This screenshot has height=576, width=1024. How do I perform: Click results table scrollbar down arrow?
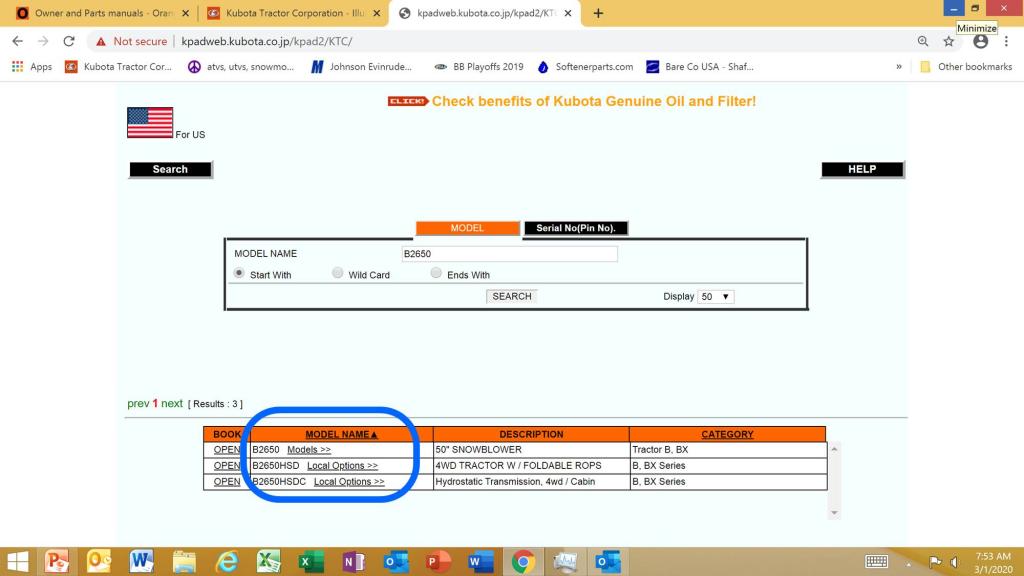point(834,513)
